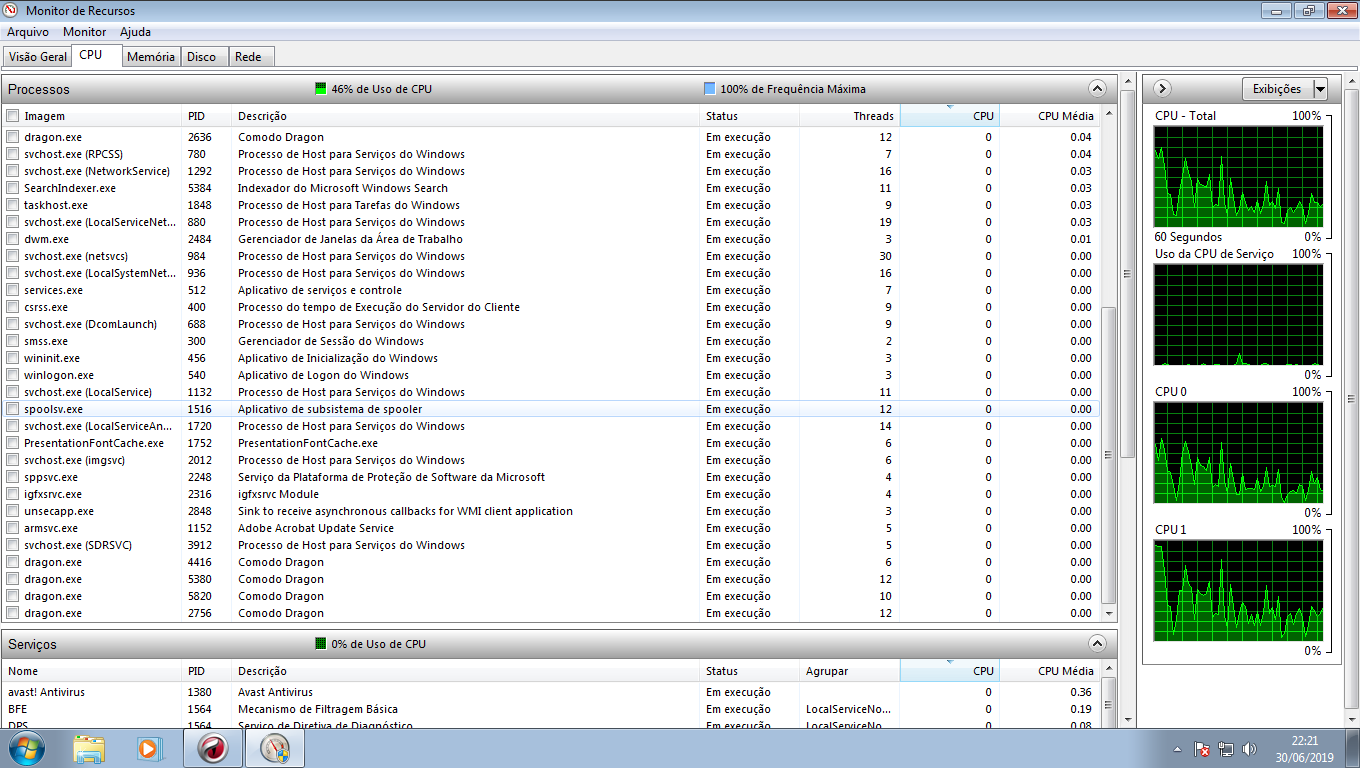Viewport: 1360px width, 768px height.
Task: Check the winlogon.exe checkbox
Action: (12, 375)
